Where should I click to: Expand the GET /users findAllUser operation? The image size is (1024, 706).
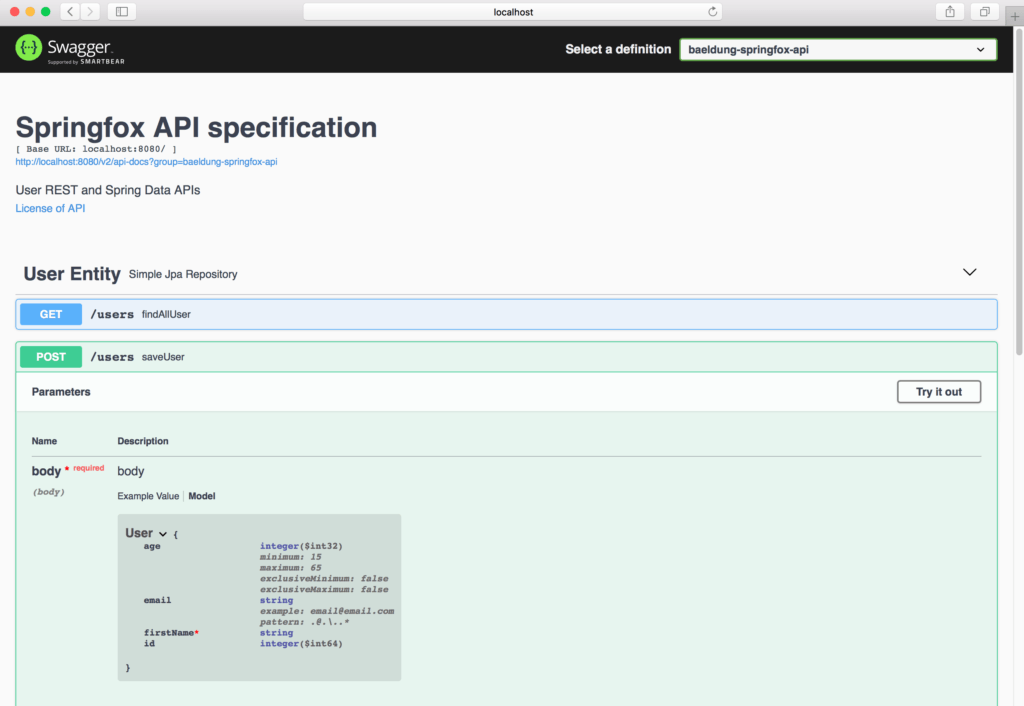[506, 314]
